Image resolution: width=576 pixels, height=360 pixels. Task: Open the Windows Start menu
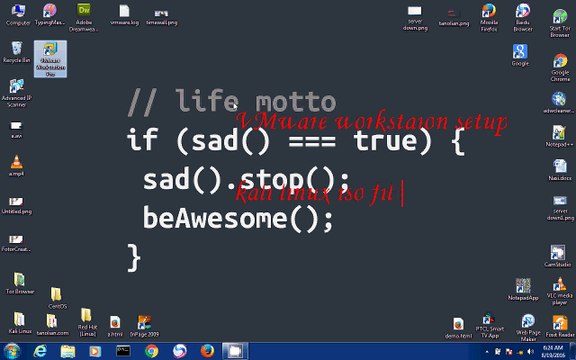[11, 351]
